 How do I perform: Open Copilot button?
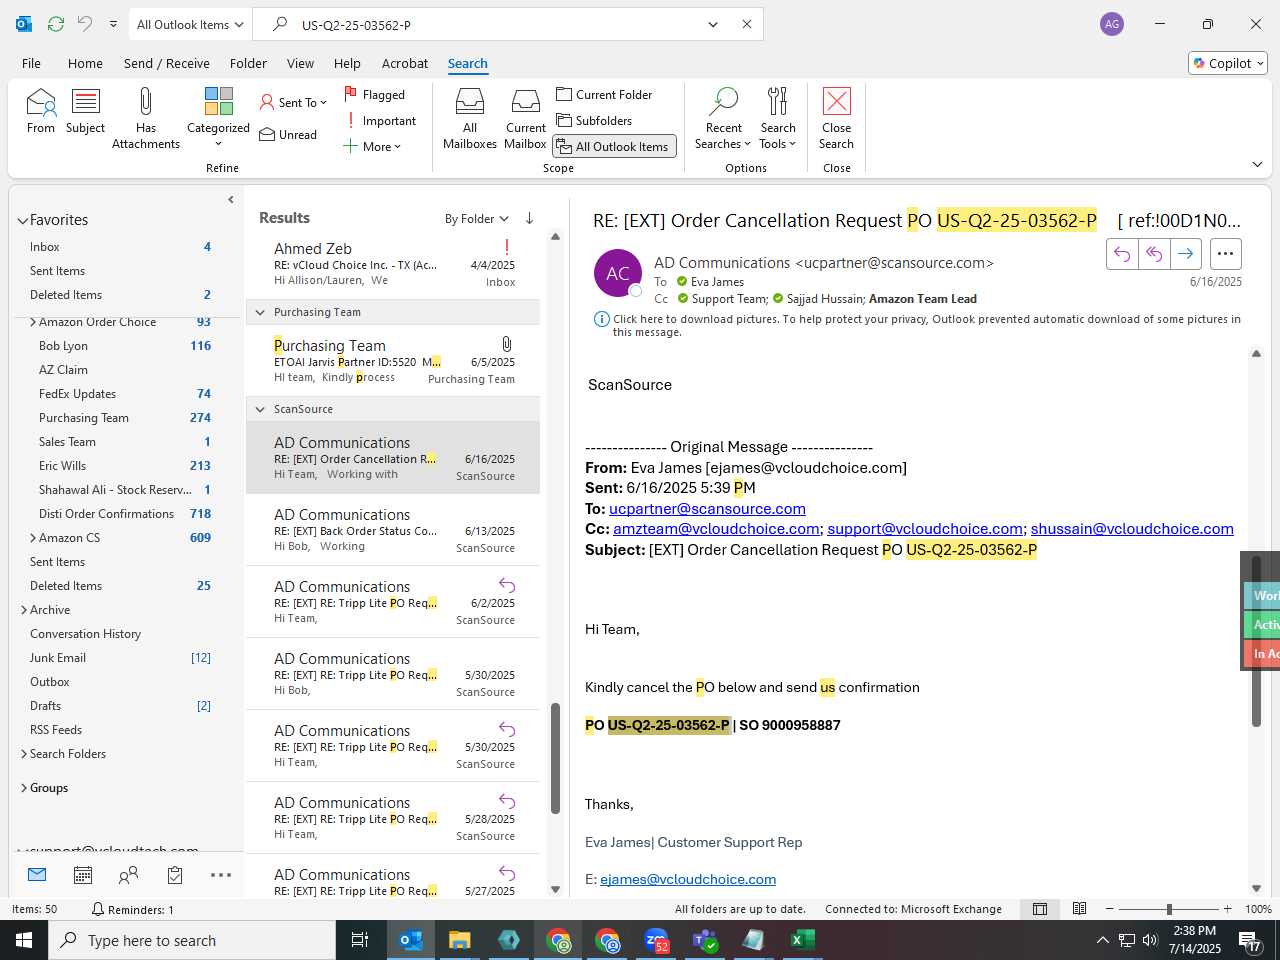(1228, 63)
